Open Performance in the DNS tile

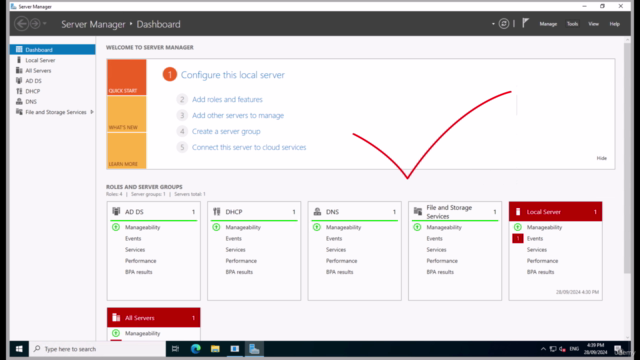341,261
